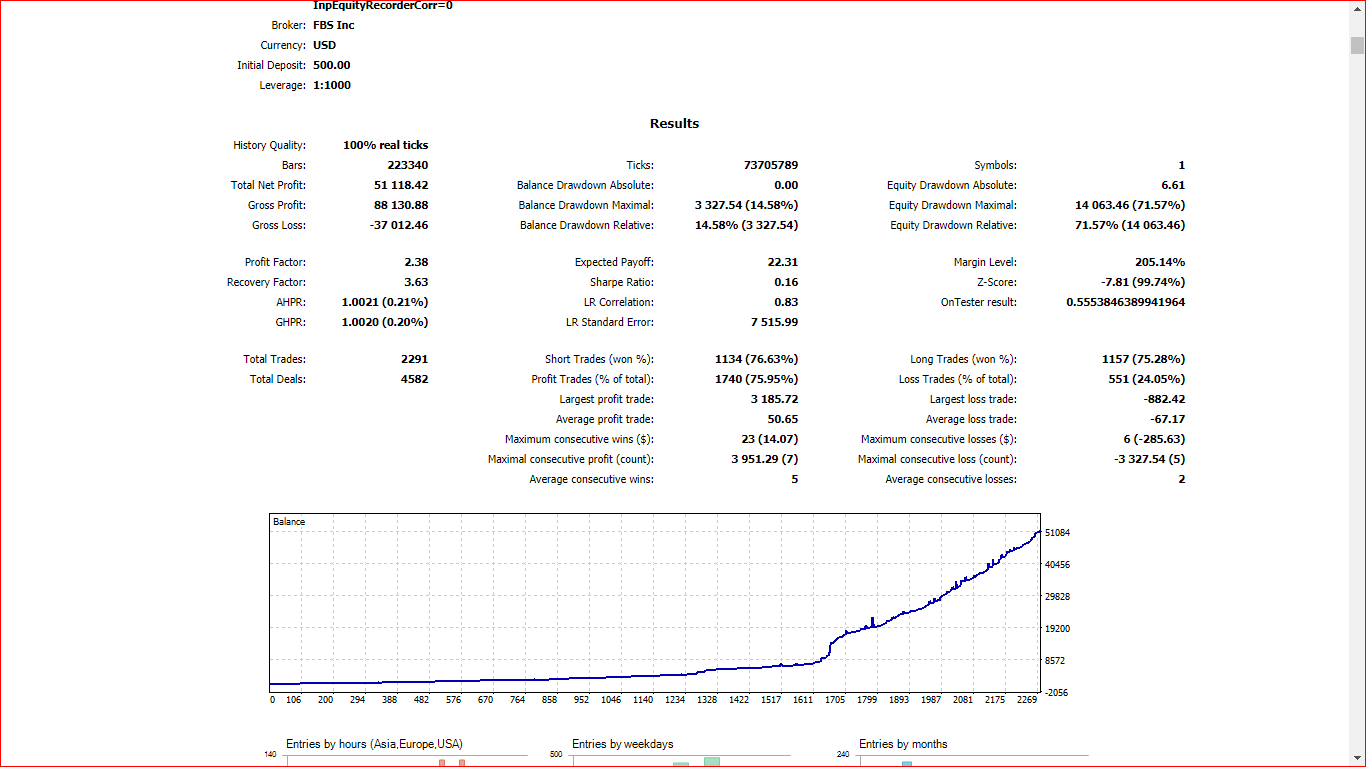The width and height of the screenshot is (1366, 767).
Task: Click Average profit trade value 50.65
Action: [783, 419]
